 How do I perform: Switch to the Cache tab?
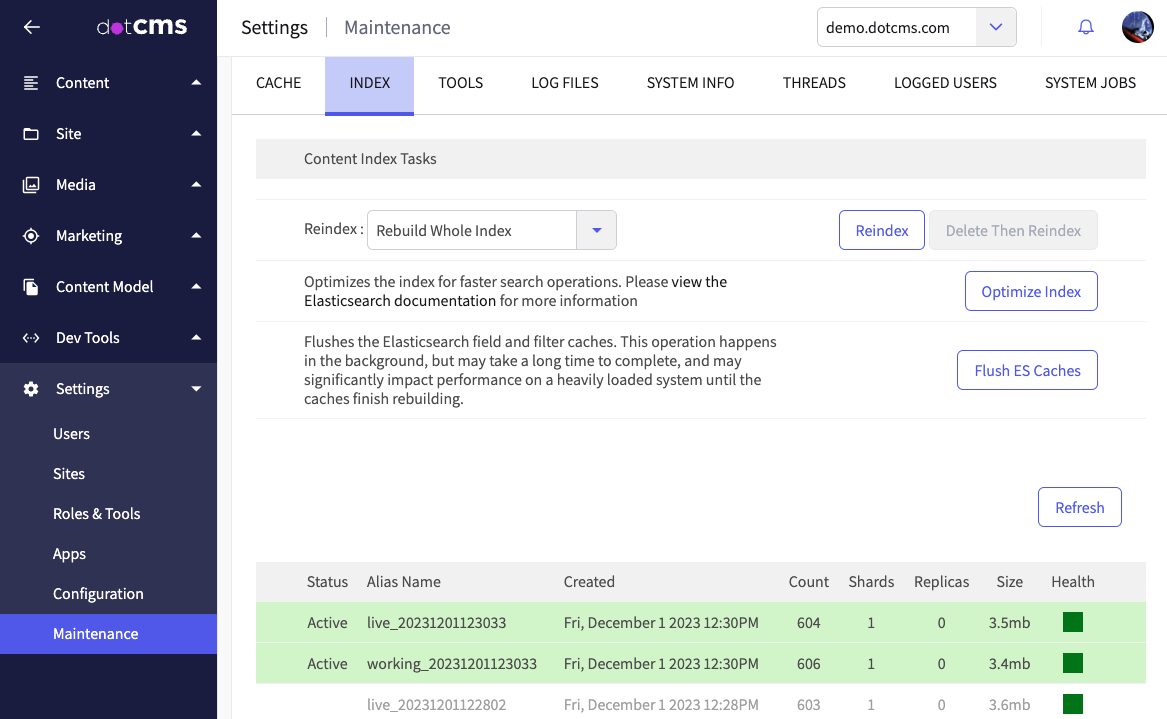tap(278, 83)
